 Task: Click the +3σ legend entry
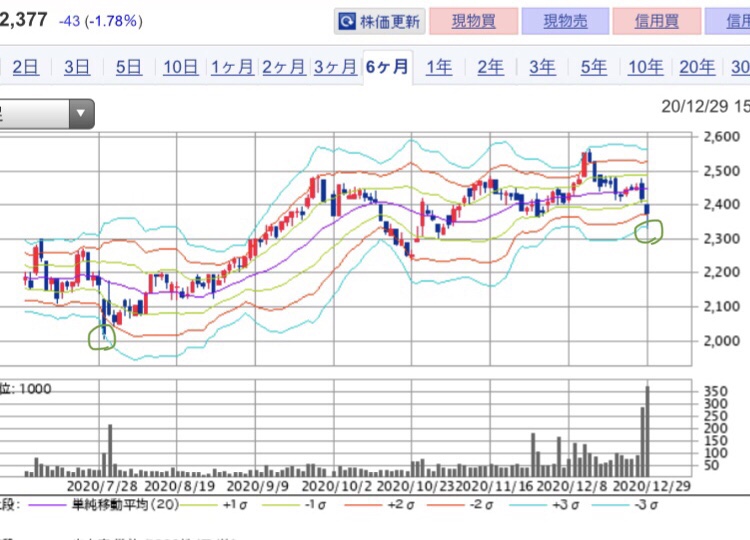pyautogui.click(x=566, y=505)
